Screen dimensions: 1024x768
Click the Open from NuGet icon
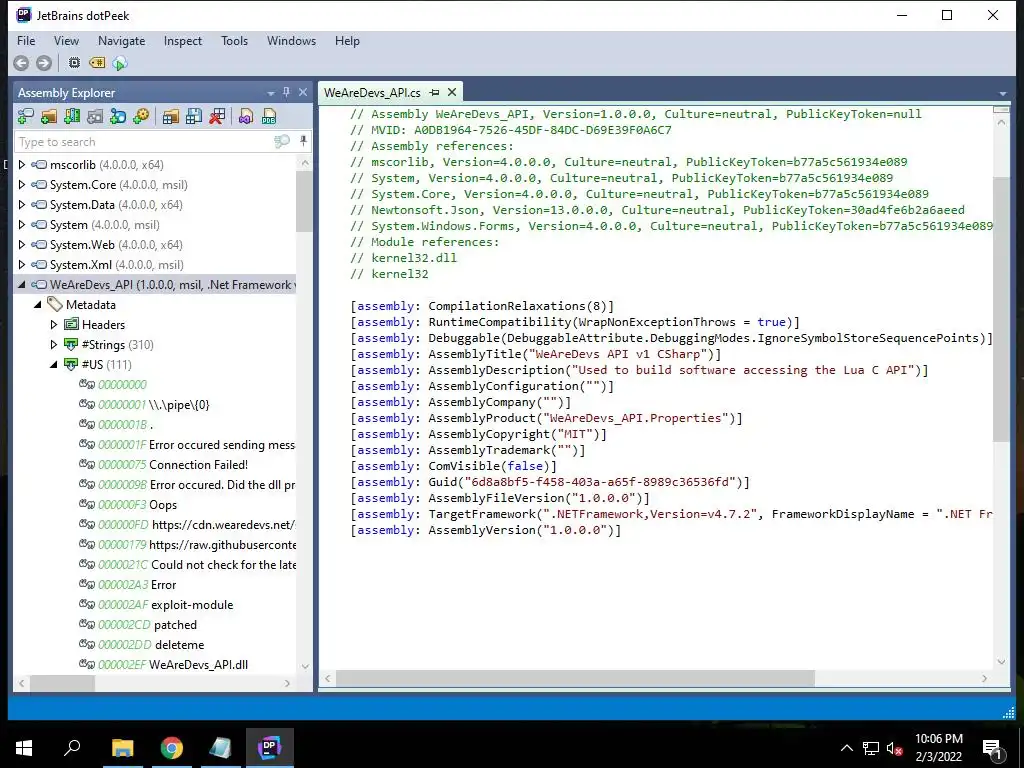tap(118, 117)
